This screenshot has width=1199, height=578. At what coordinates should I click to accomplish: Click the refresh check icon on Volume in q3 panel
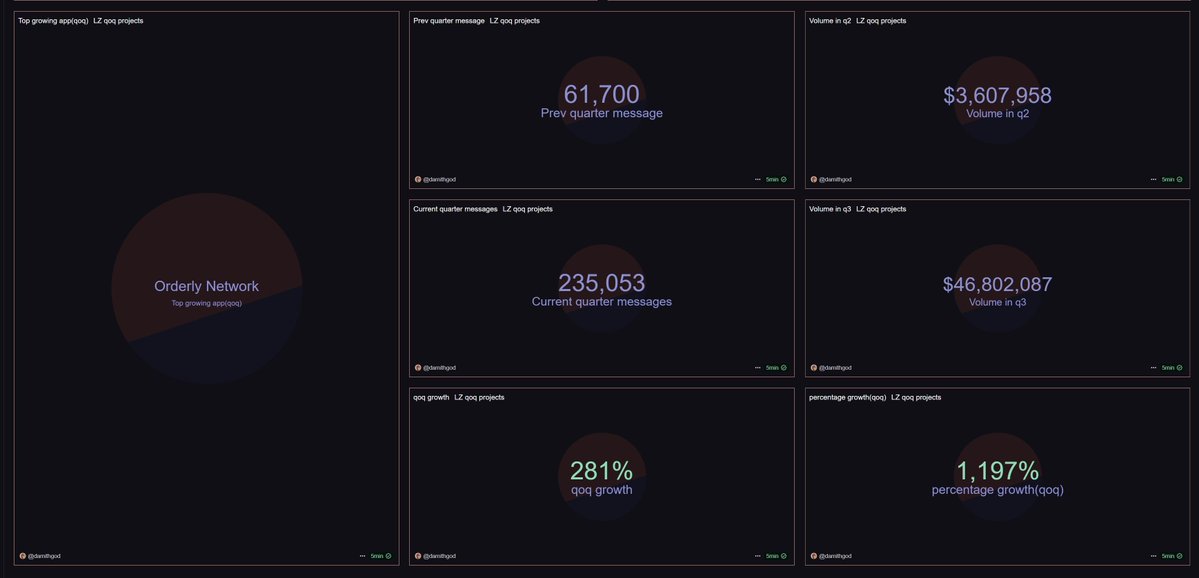click(1179, 368)
